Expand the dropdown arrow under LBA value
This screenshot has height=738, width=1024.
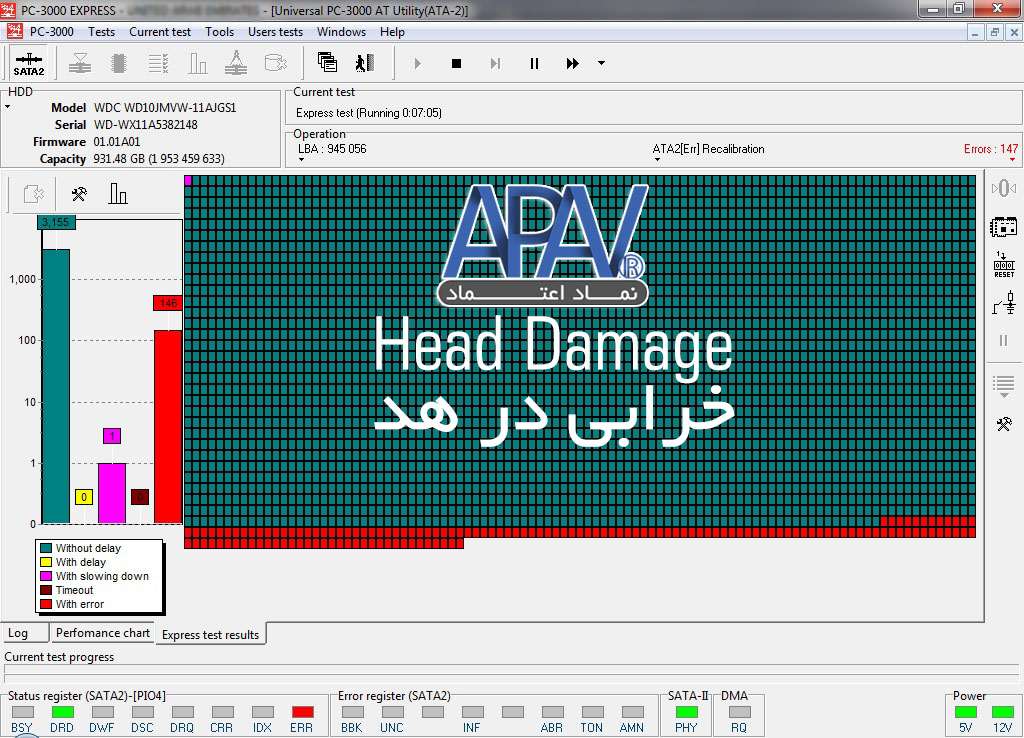301,159
